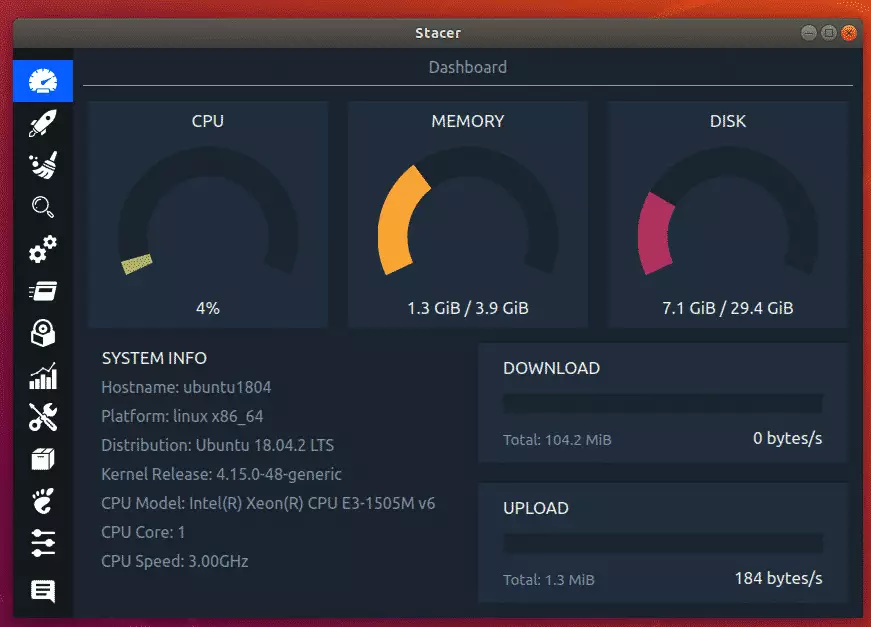Close the Stacer window
This screenshot has height=627, width=871.
tap(849, 33)
